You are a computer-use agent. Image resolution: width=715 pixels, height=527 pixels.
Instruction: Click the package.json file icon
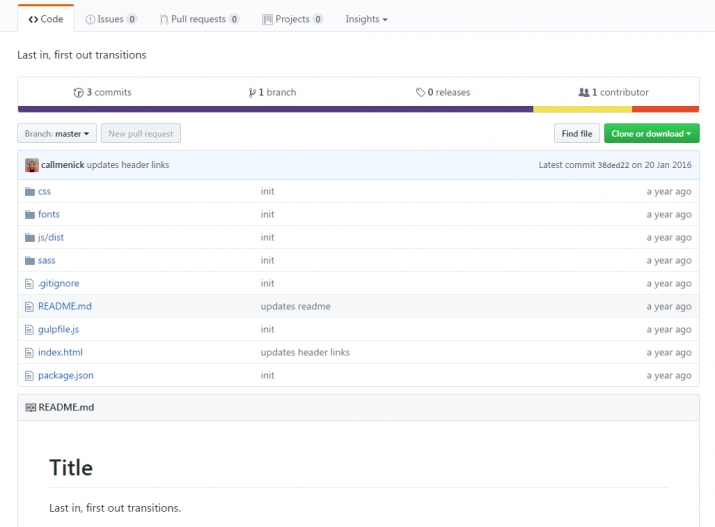click(29, 376)
